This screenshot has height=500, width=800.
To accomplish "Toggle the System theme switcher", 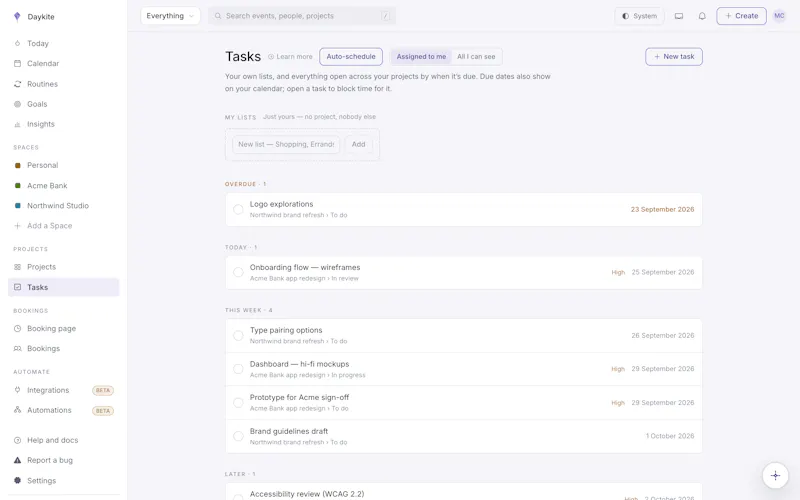I will coord(639,16).
